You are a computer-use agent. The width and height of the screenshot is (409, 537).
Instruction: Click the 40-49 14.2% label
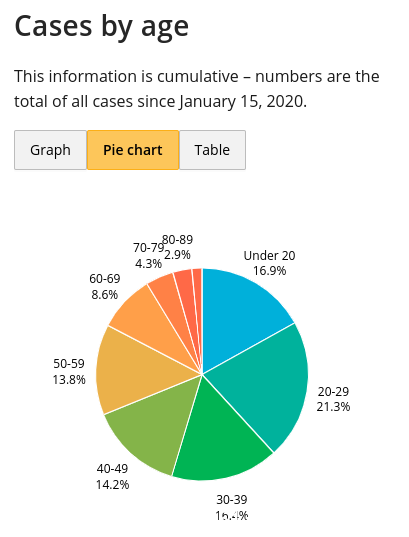pyautogui.click(x=112, y=476)
